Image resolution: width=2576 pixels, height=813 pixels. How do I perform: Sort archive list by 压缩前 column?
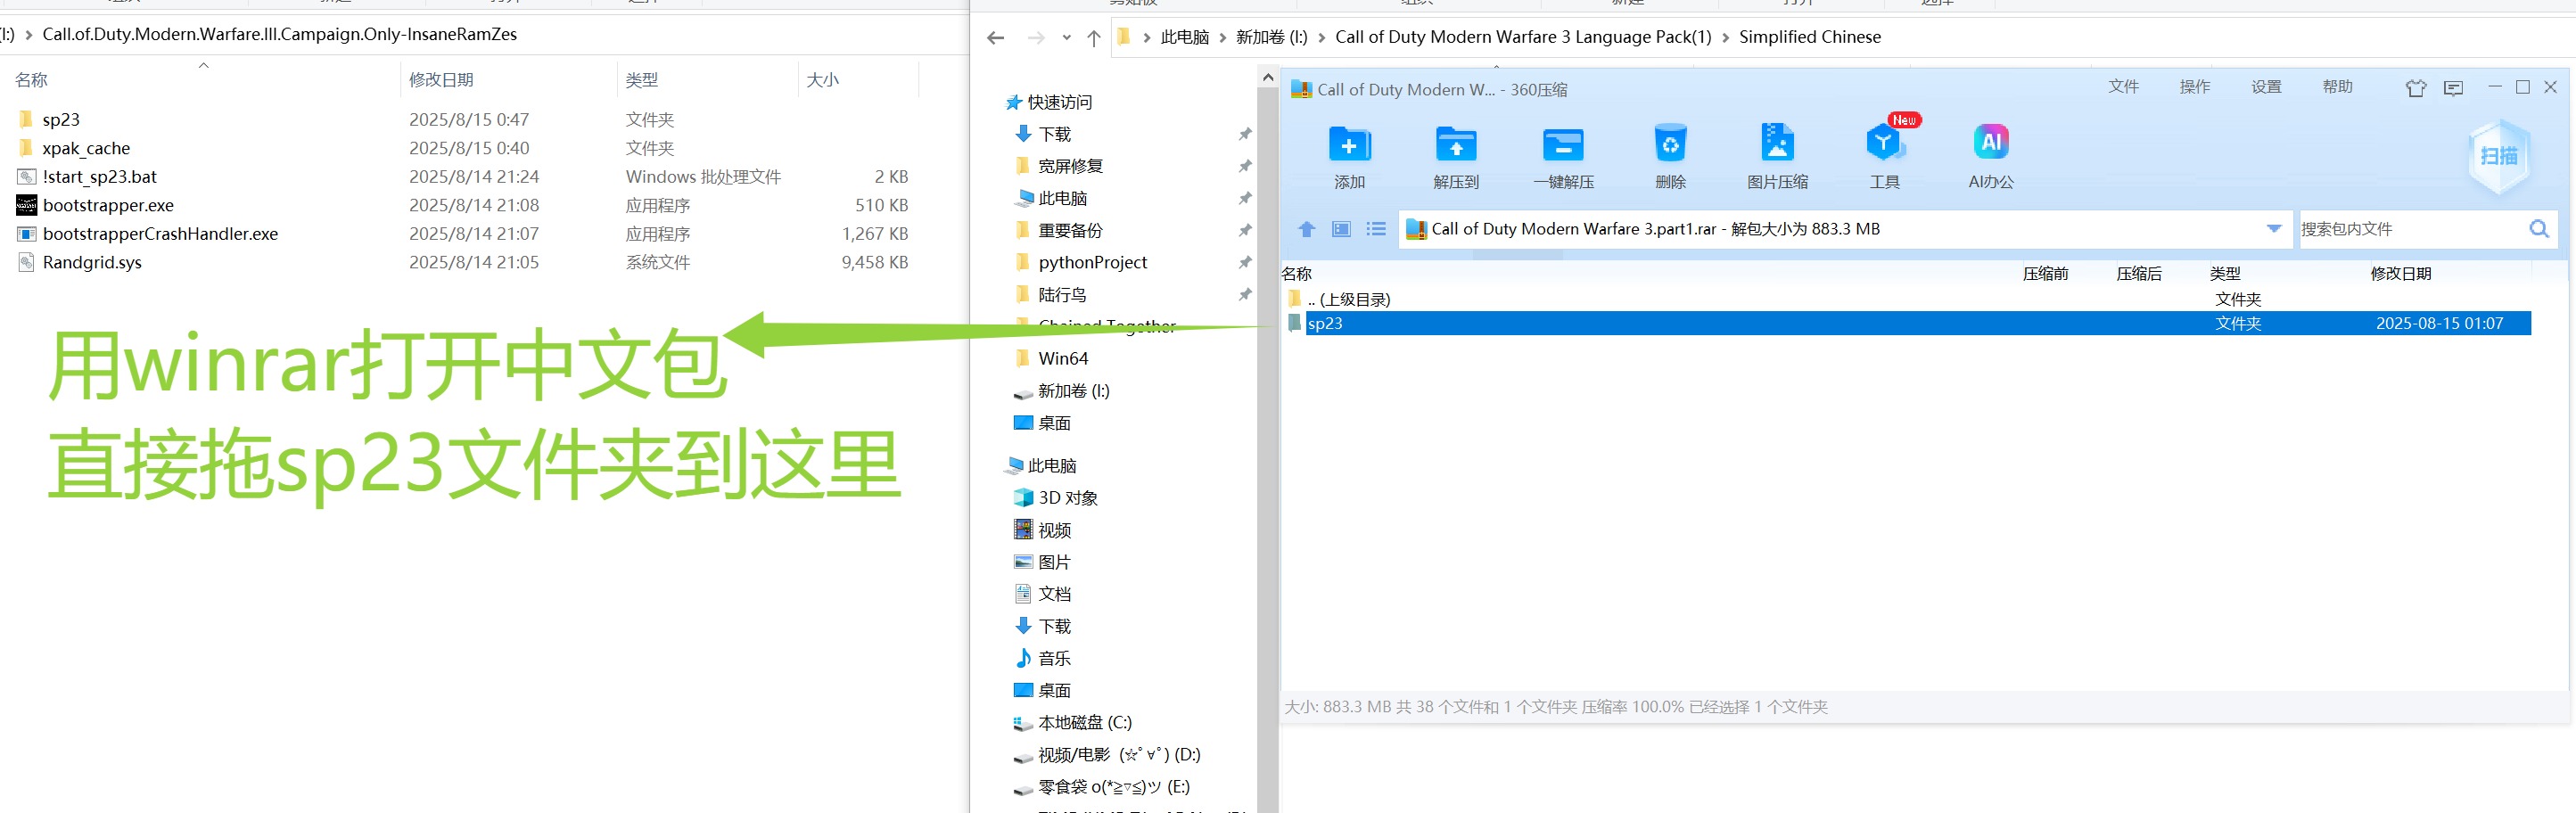(x=2045, y=273)
